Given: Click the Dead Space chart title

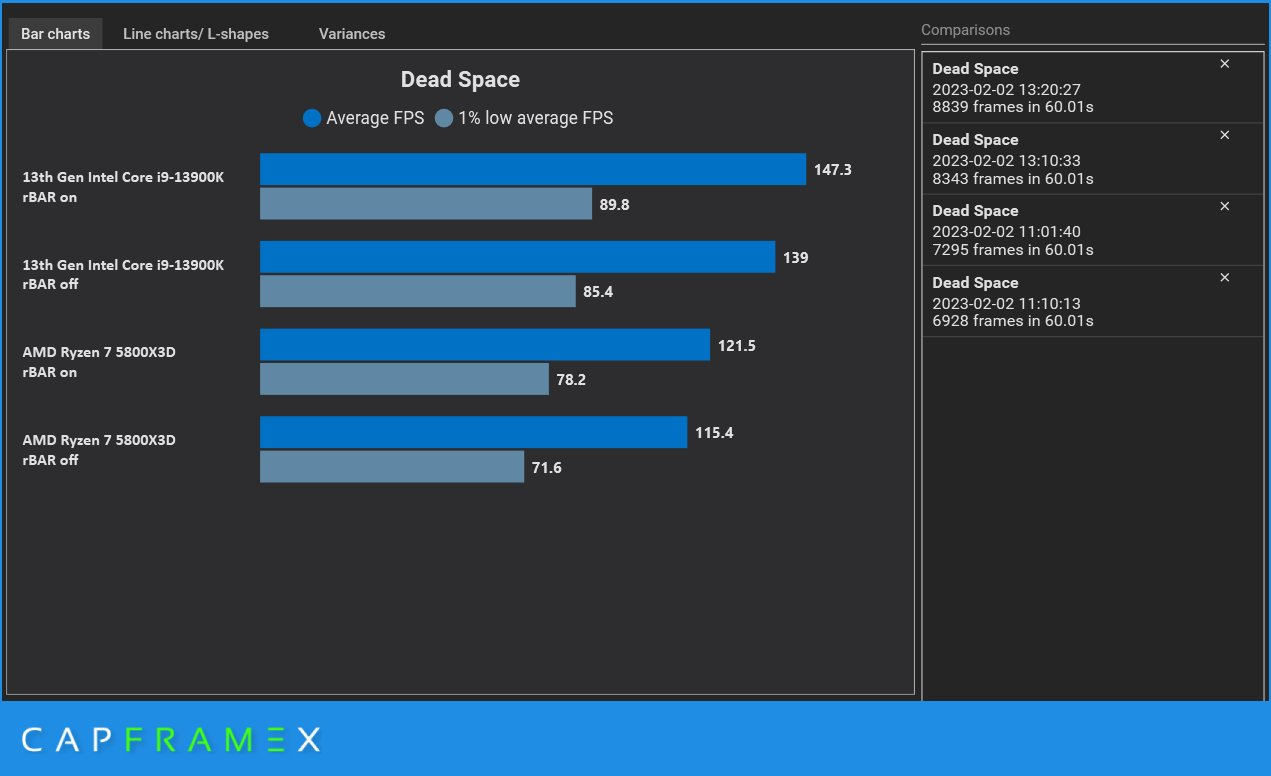Looking at the screenshot, I should pos(460,80).
